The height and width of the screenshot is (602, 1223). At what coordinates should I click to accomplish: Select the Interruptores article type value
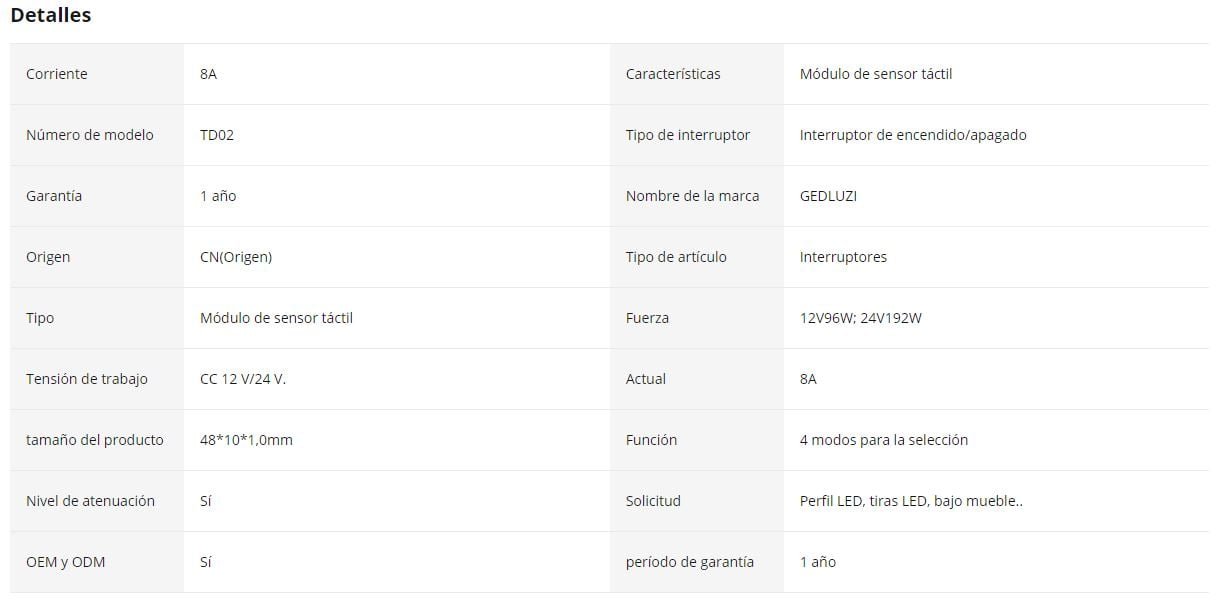point(843,257)
